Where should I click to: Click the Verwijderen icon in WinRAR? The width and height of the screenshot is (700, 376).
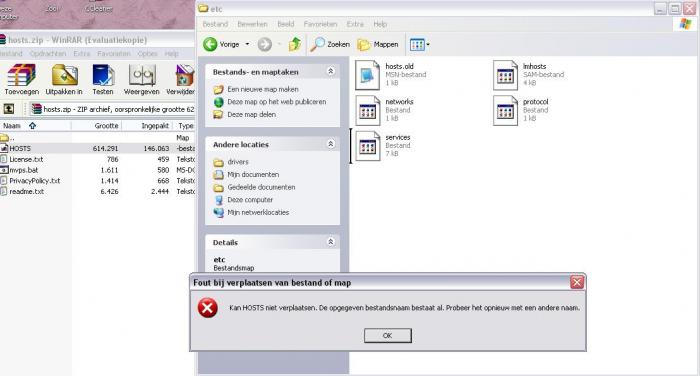(x=181, y=79)
